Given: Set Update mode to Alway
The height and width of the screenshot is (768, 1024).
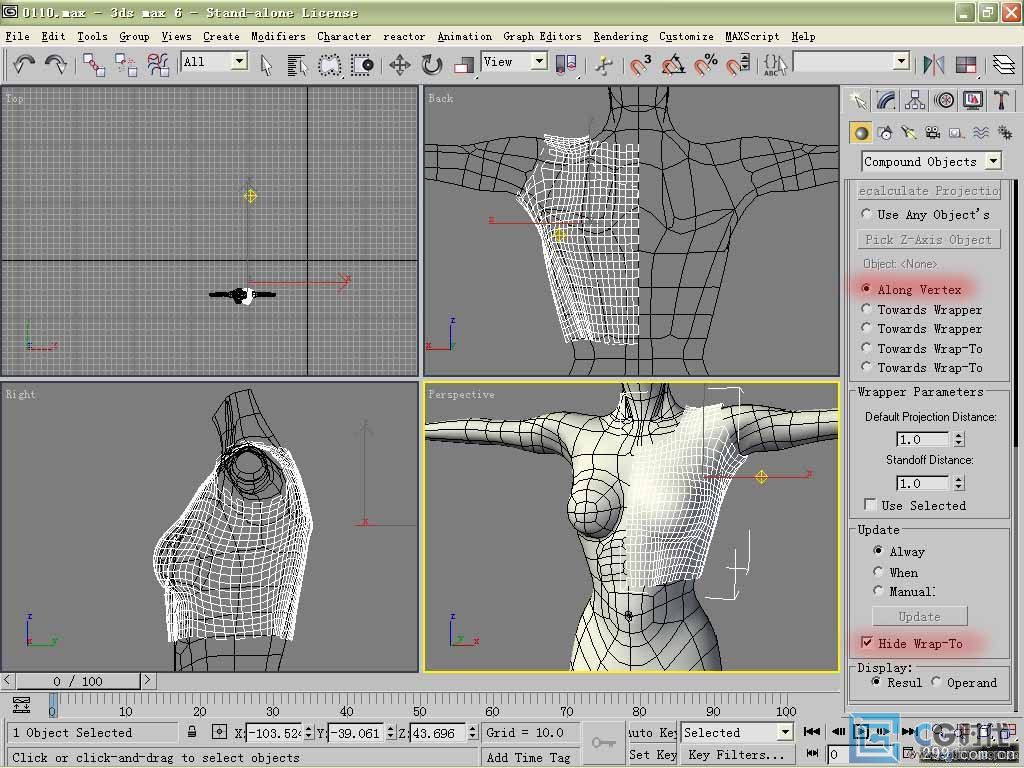Looking at the screenshot, I should [878, 551].
